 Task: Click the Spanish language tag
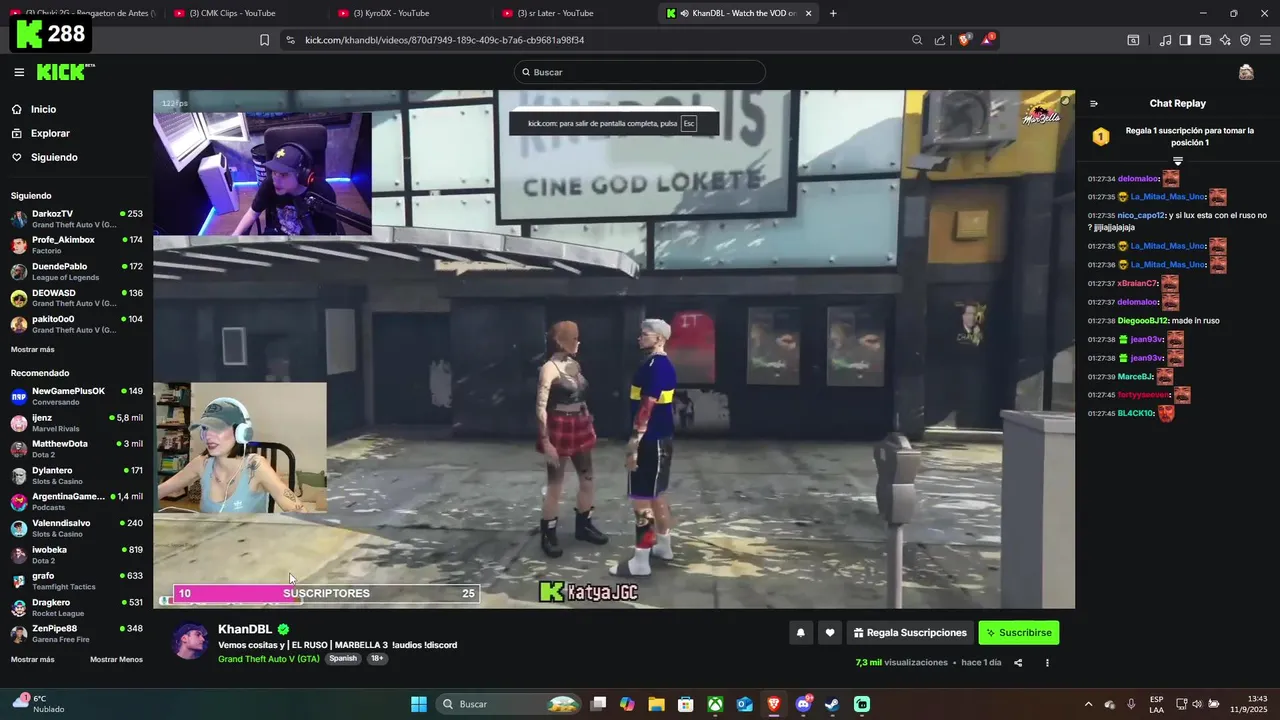(343, 659)
